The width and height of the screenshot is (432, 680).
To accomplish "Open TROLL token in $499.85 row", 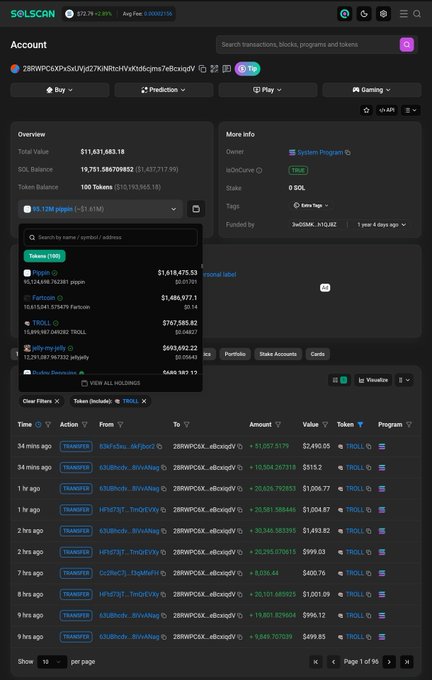I will (x=354, y=637).
